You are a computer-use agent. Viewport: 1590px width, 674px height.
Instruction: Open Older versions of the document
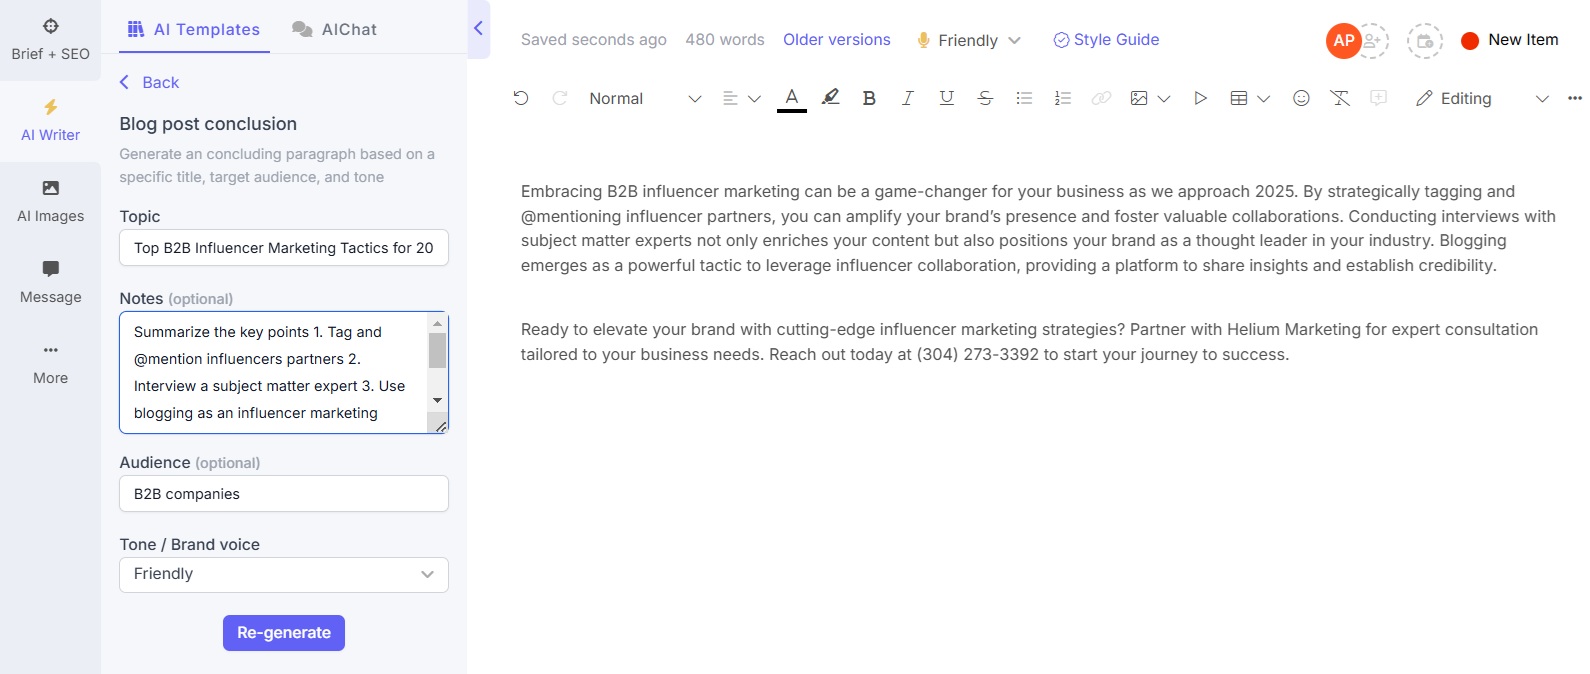(837, 39)
